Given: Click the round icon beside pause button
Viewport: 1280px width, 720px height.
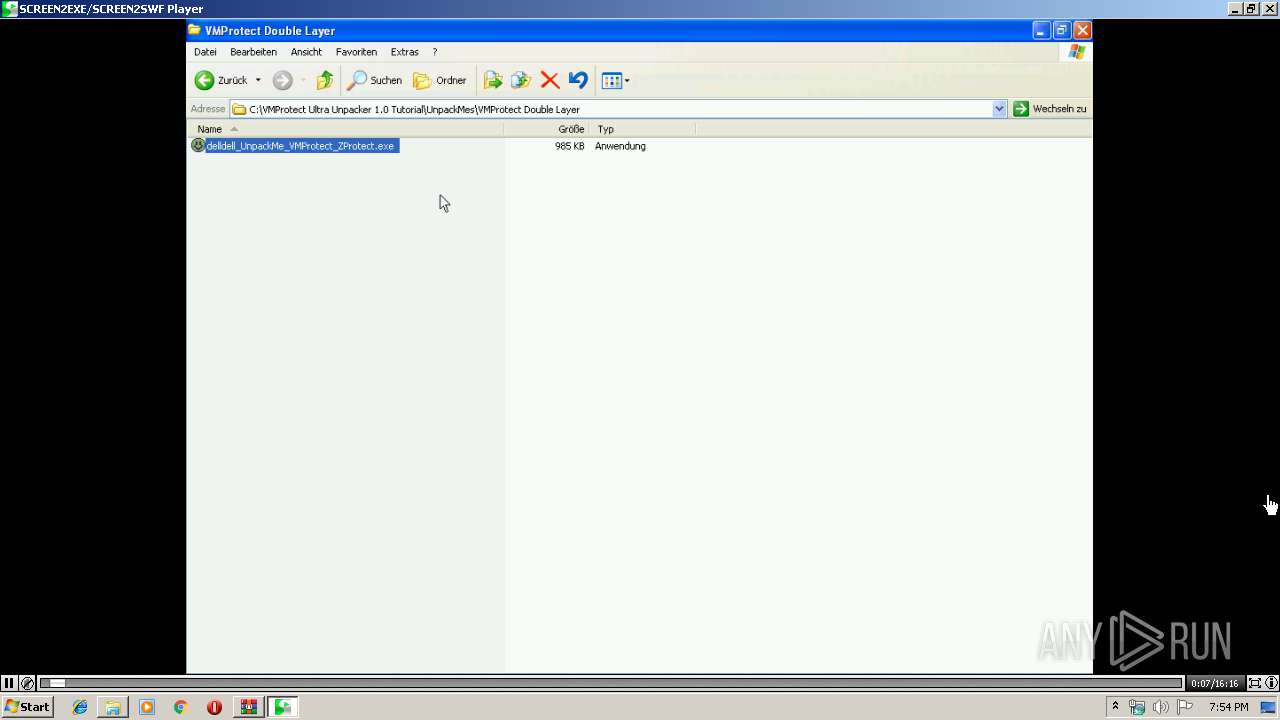Looking at the screenshot, I should pos(28,683).
